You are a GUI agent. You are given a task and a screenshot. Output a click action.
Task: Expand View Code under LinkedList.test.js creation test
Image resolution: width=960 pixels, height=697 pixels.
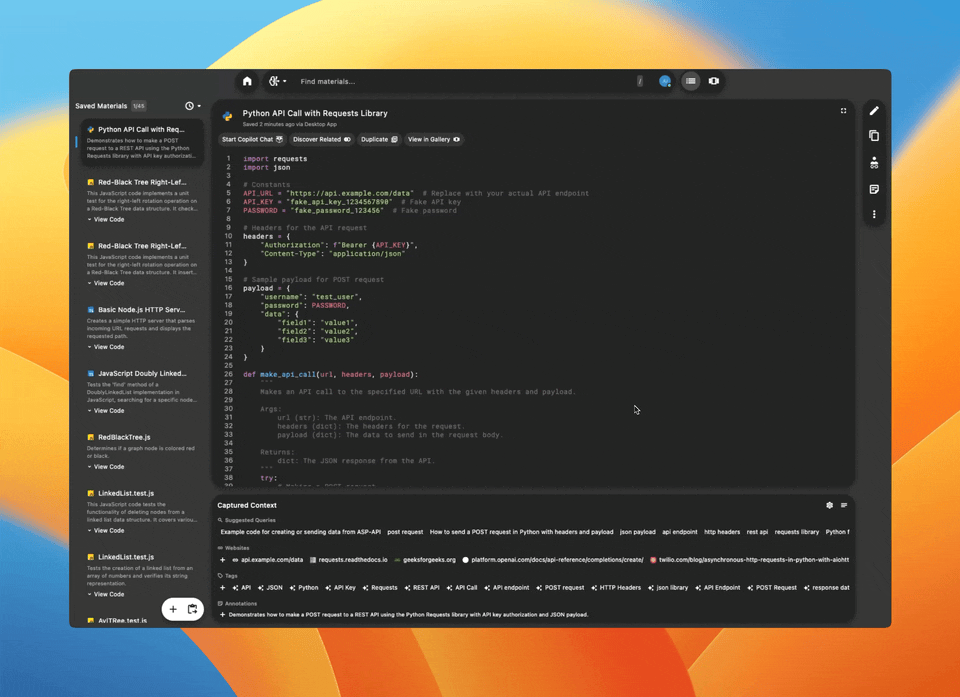(x=105, y=595)
